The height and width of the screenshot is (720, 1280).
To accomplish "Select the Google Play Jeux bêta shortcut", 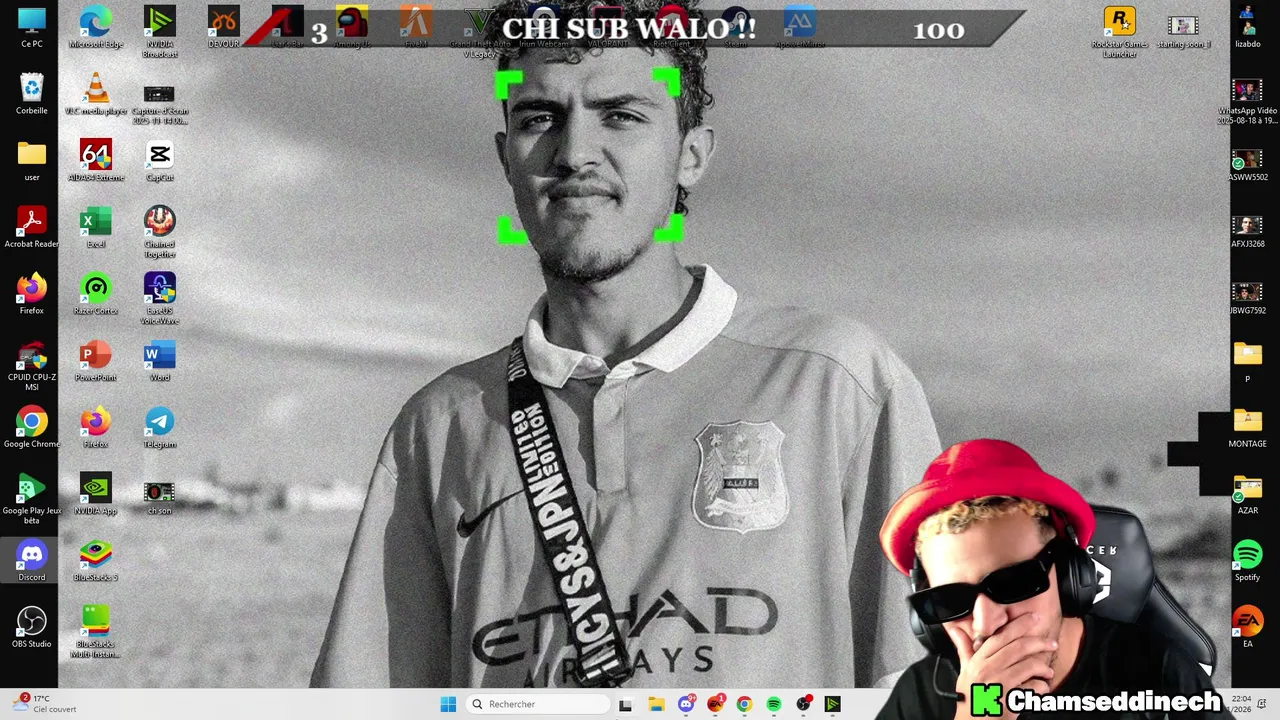I will (32, 499).
